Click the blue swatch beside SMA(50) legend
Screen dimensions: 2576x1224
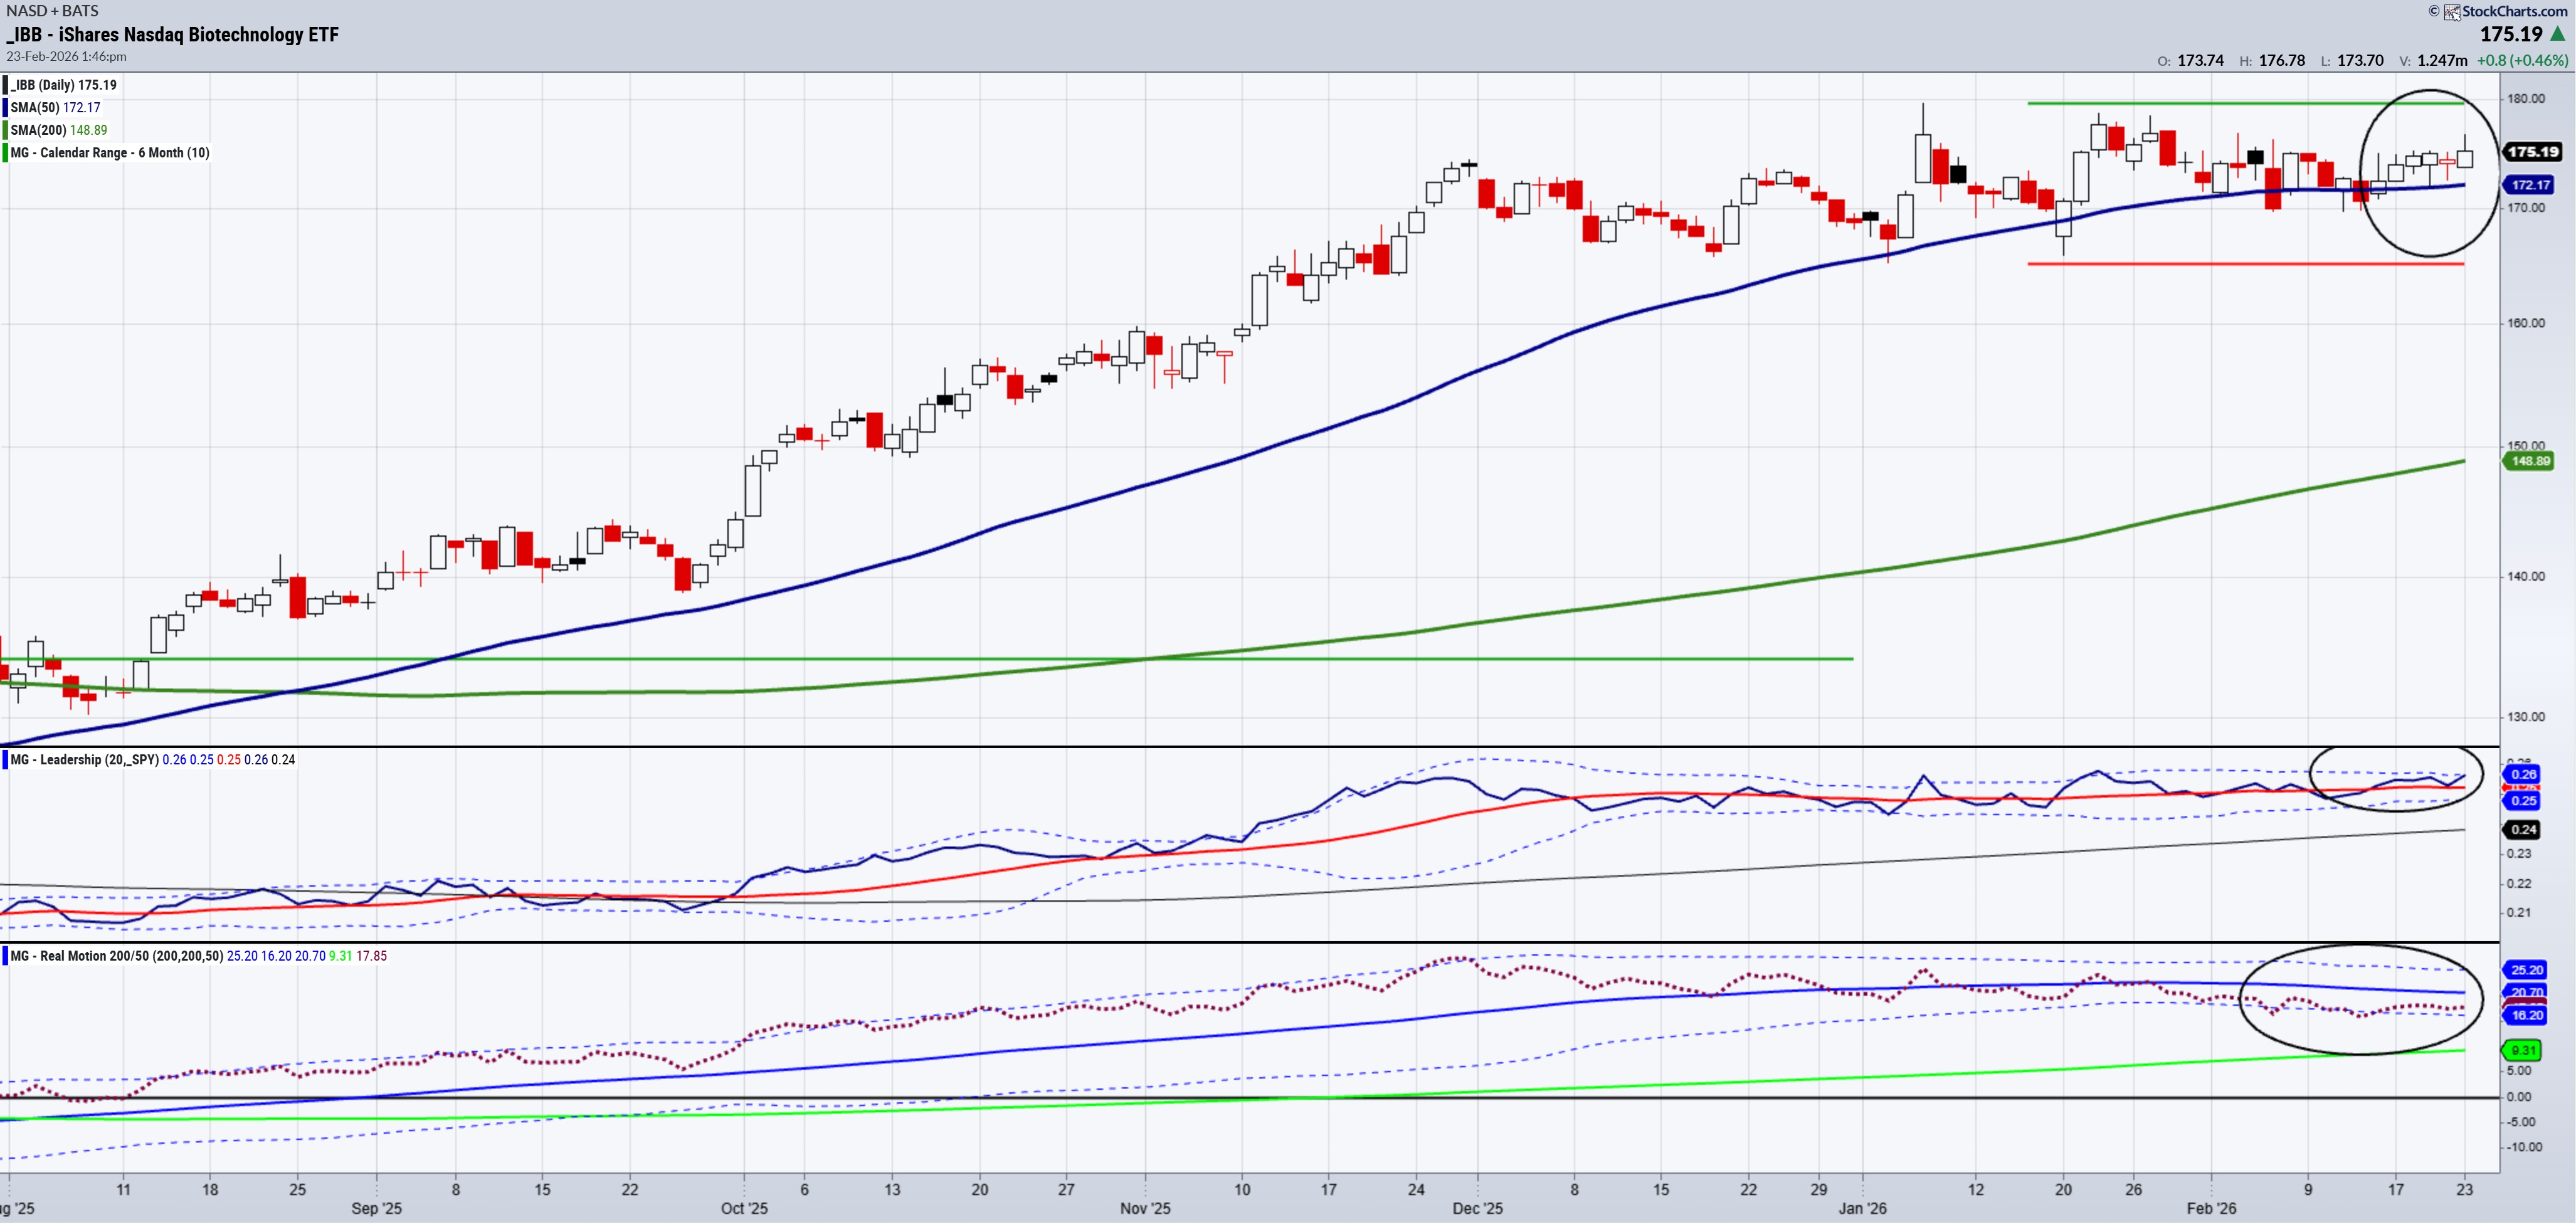[x=5, y=107]
